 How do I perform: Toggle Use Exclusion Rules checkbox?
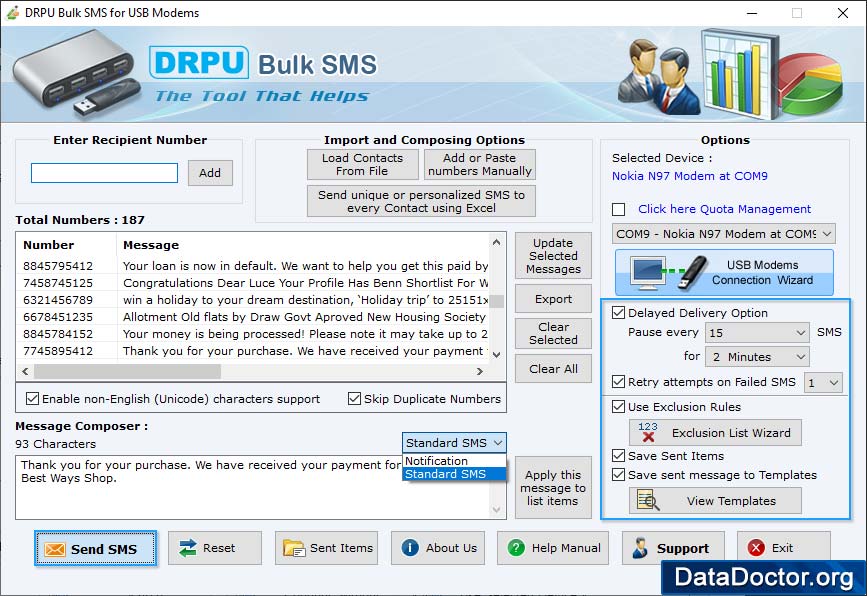[619, 407]
